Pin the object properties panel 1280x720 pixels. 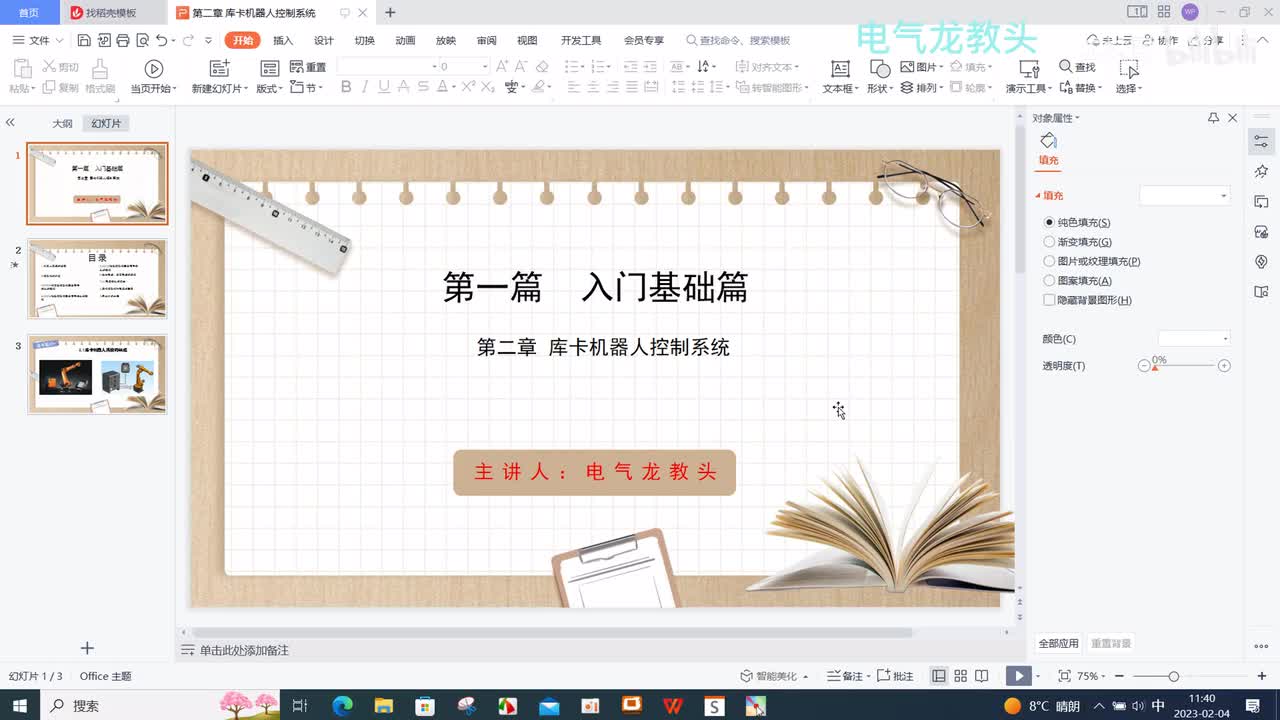pos(1214,118)
